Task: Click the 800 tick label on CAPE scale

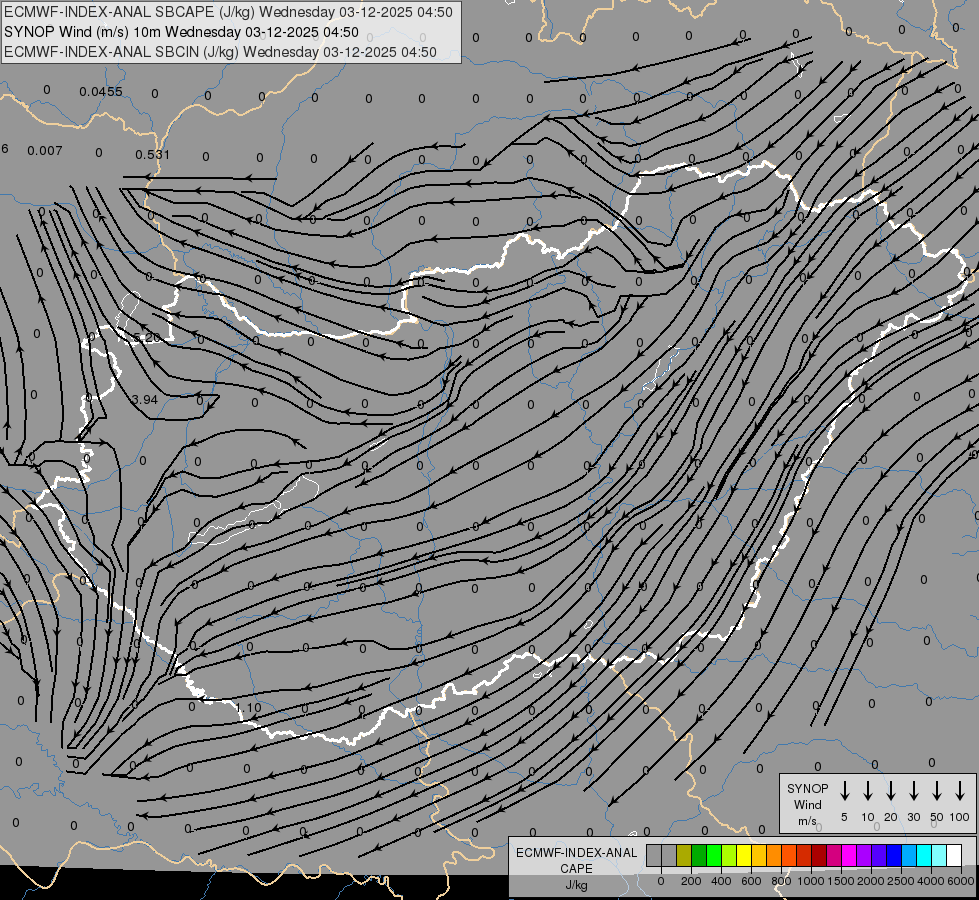Action: (781, 881)
